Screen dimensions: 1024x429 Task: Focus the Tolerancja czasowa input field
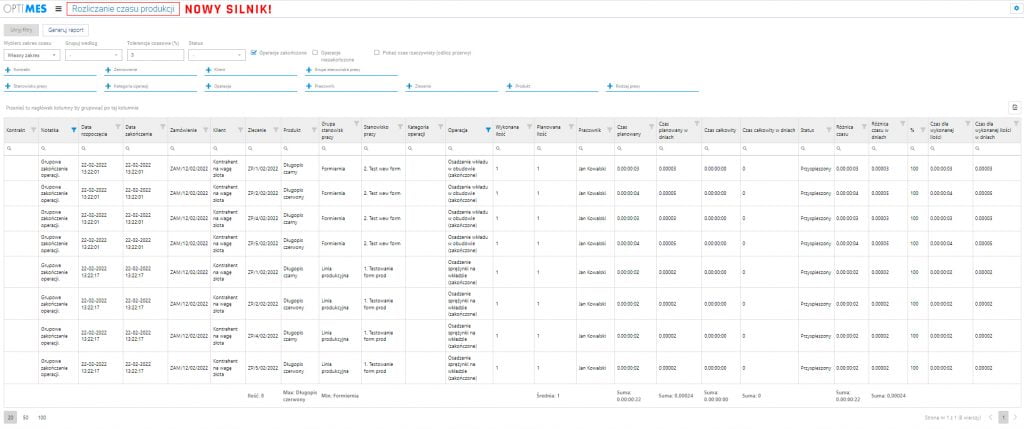[x=155, y=56]
